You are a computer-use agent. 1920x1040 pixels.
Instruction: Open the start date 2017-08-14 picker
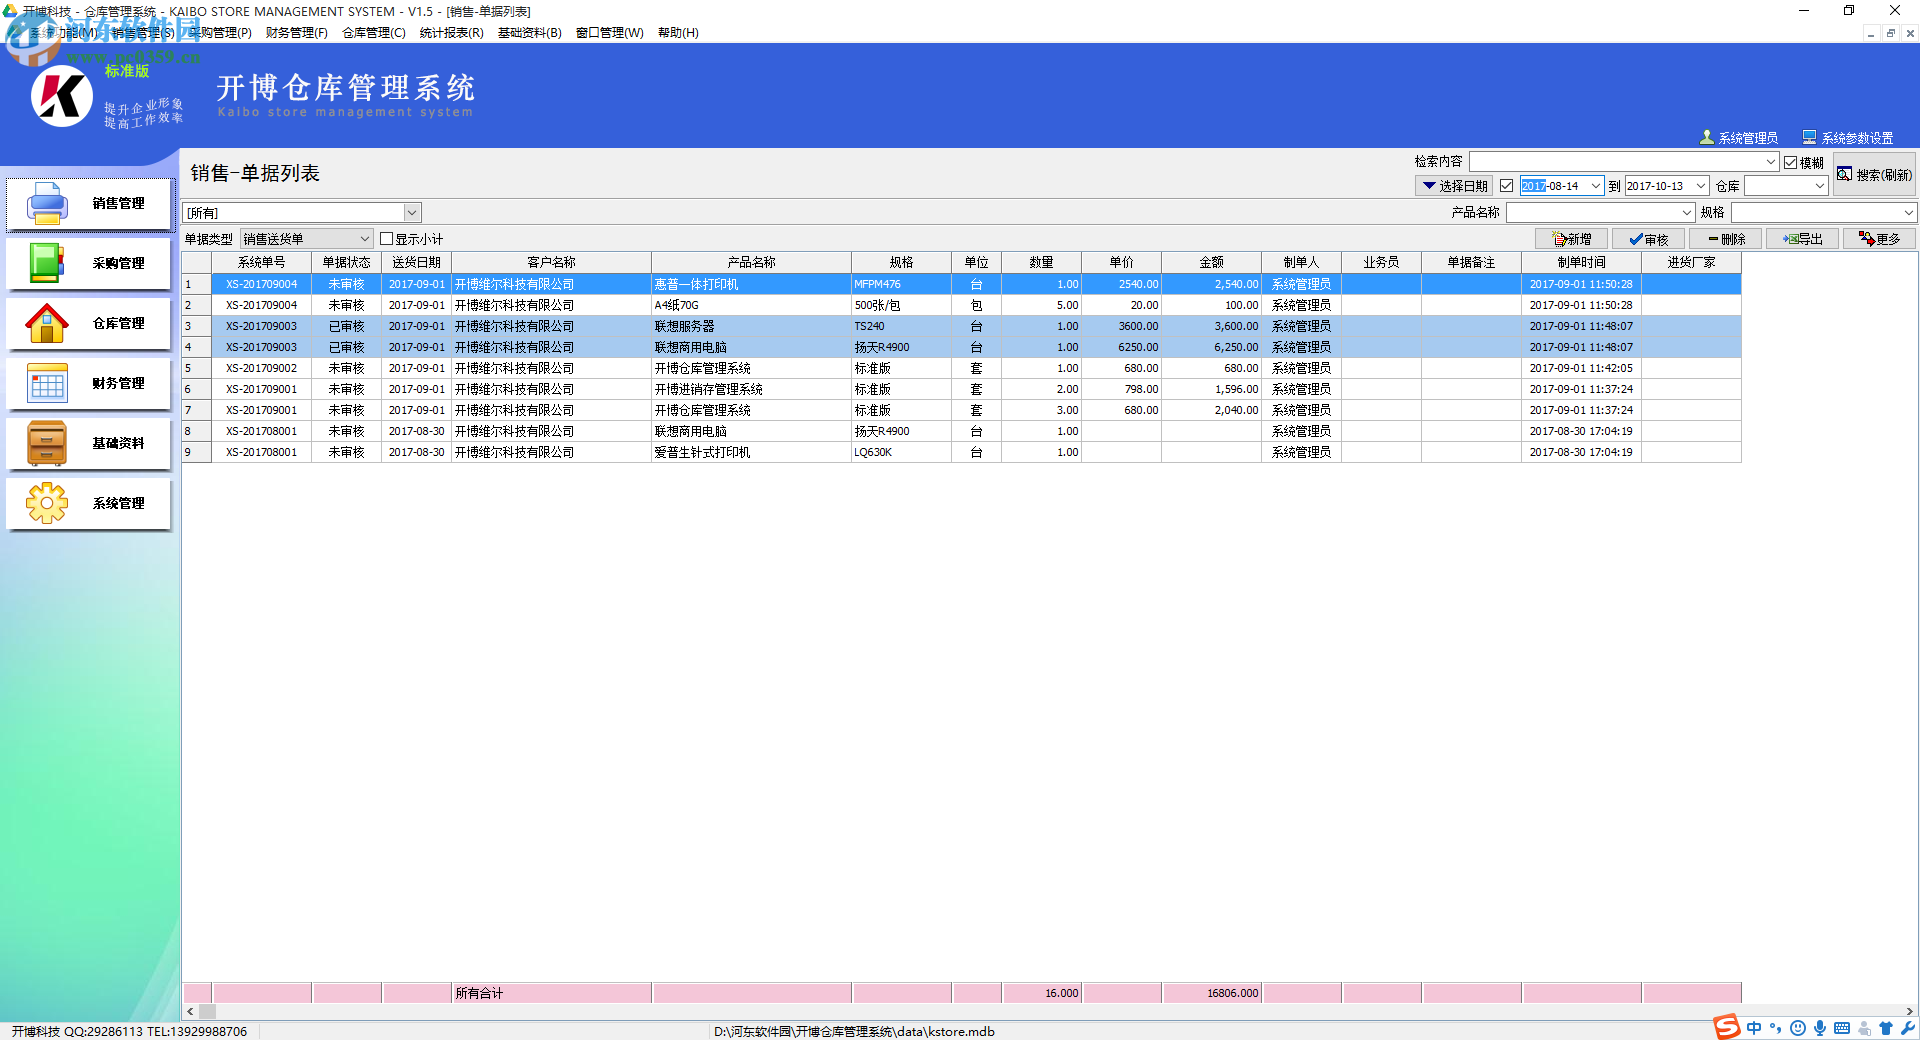(x=1596, y=186)
